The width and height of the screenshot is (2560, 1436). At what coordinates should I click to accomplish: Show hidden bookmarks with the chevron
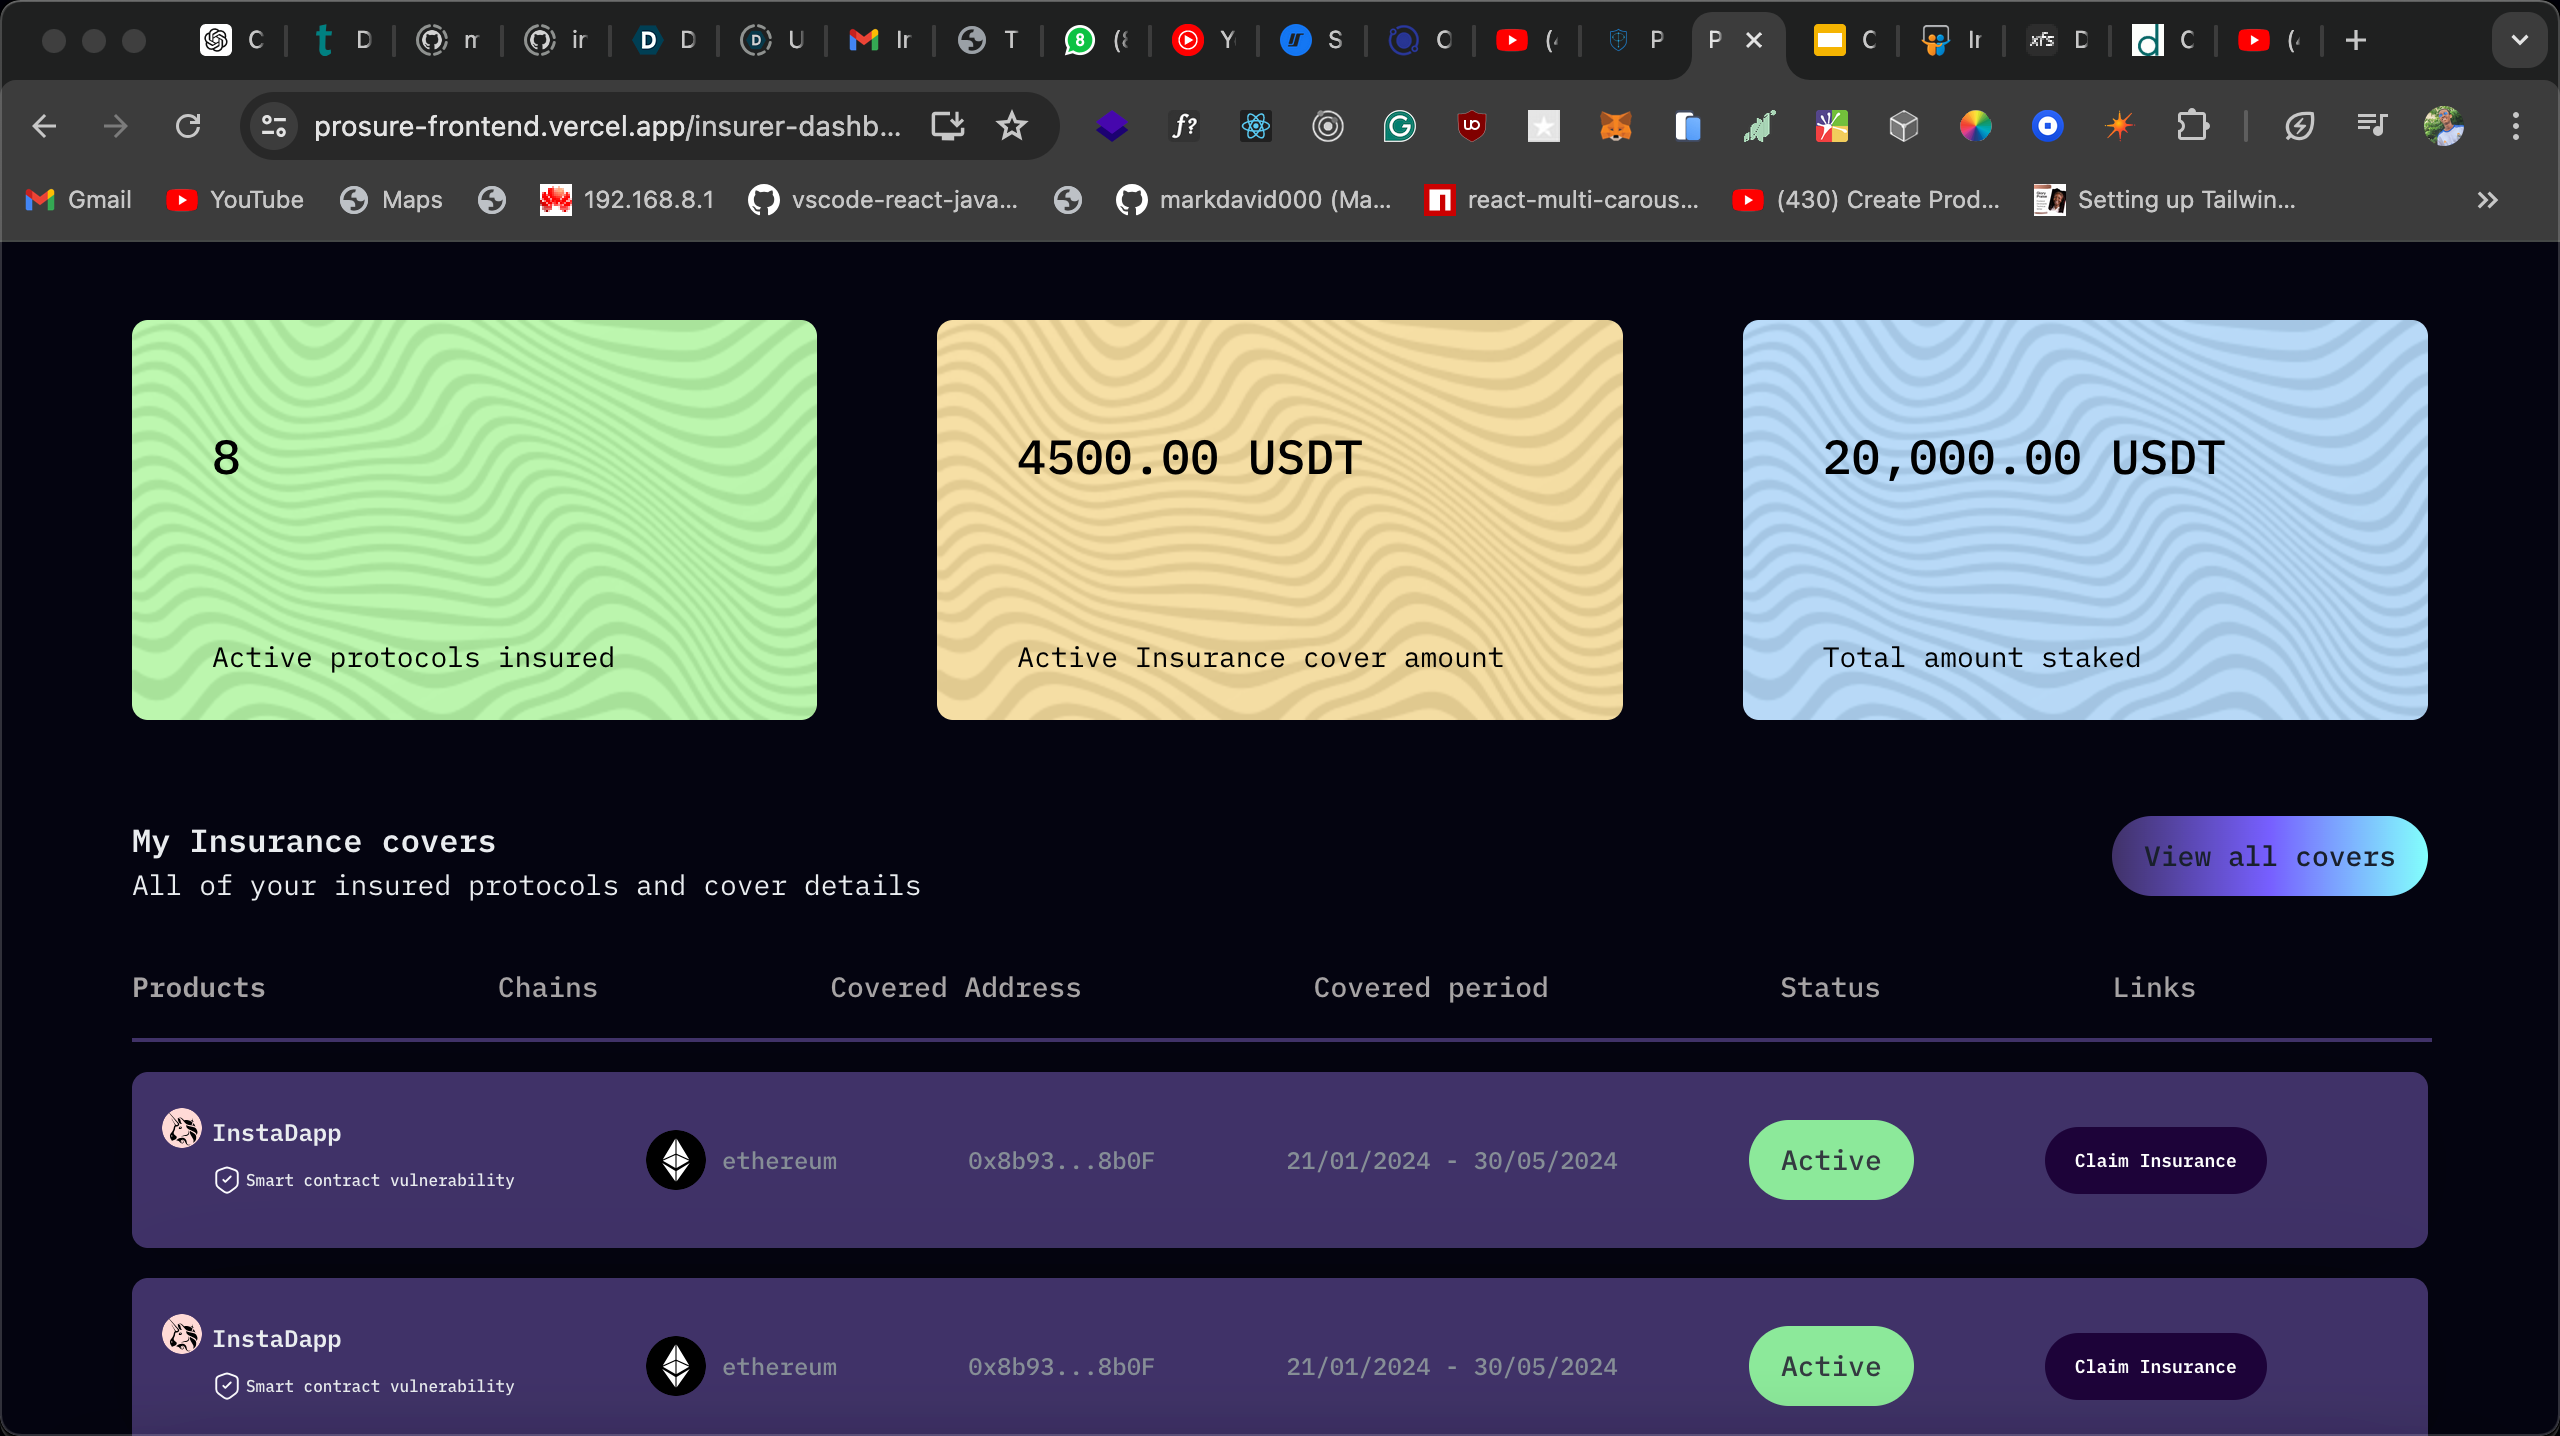2487,200
